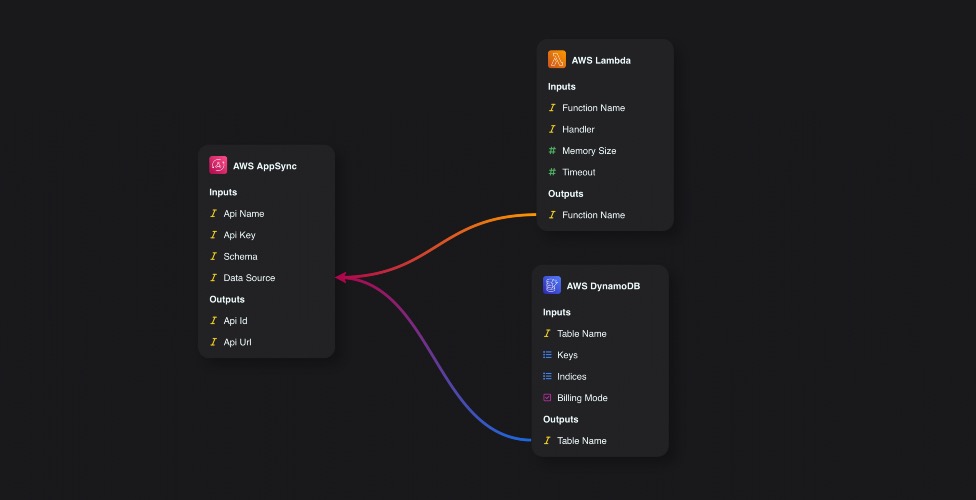Image resolution: width=976 pixels, height=500 pixels.
Task: Click Lambda output Function Name string icon
Action: (552, 215)
